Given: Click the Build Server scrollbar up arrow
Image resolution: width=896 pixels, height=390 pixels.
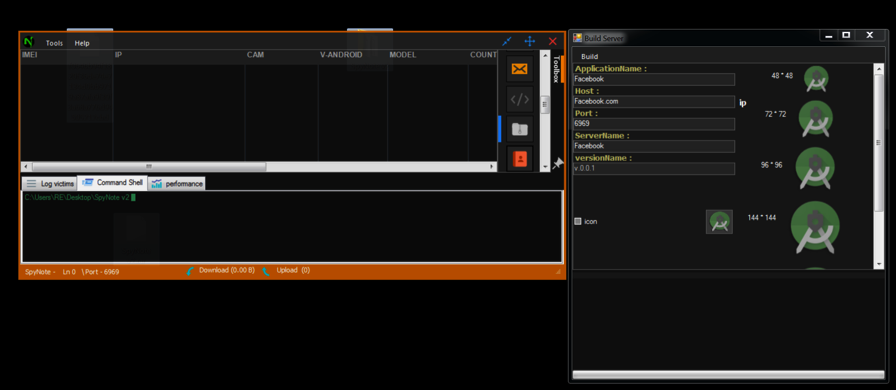Looking at the screenshot, I should tap(879, 68).
